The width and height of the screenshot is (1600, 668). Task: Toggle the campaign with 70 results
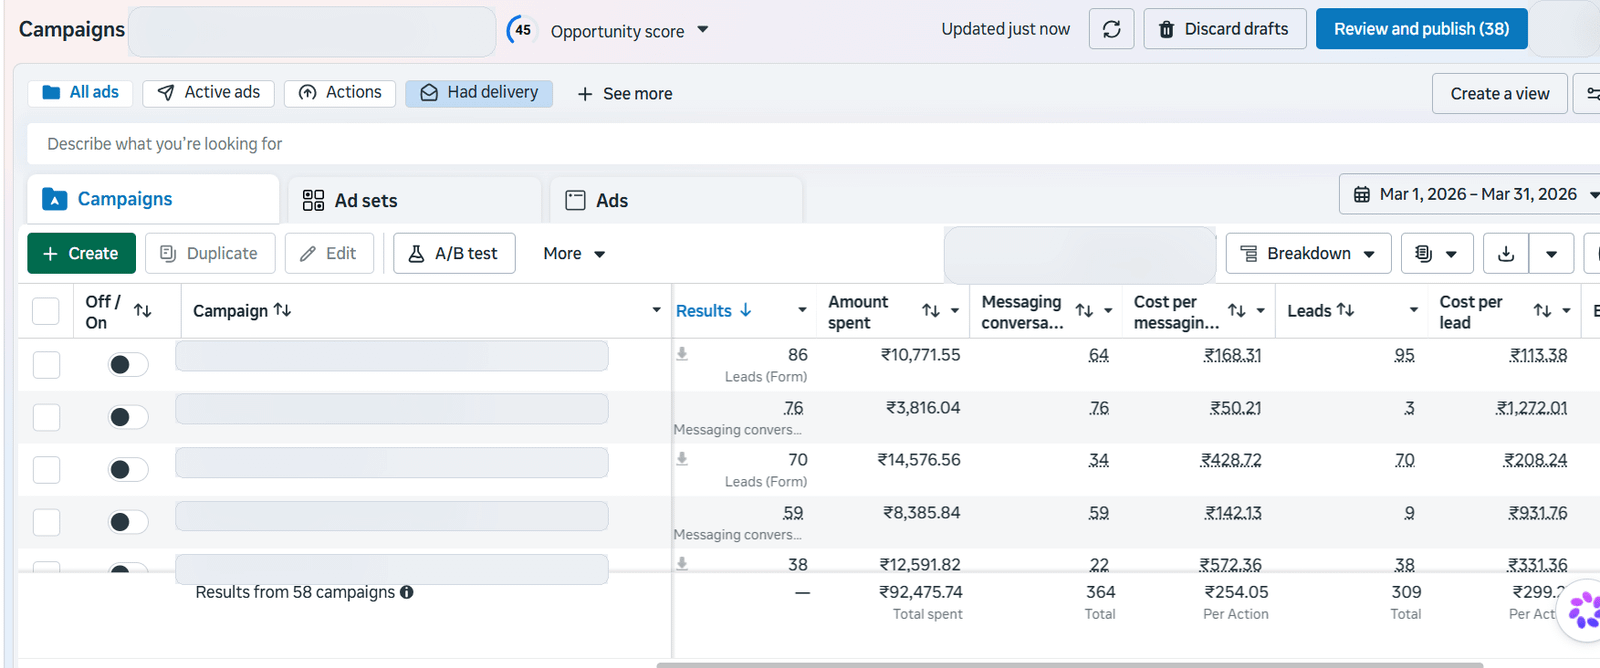pyautogui.click(x=128, y=469)
